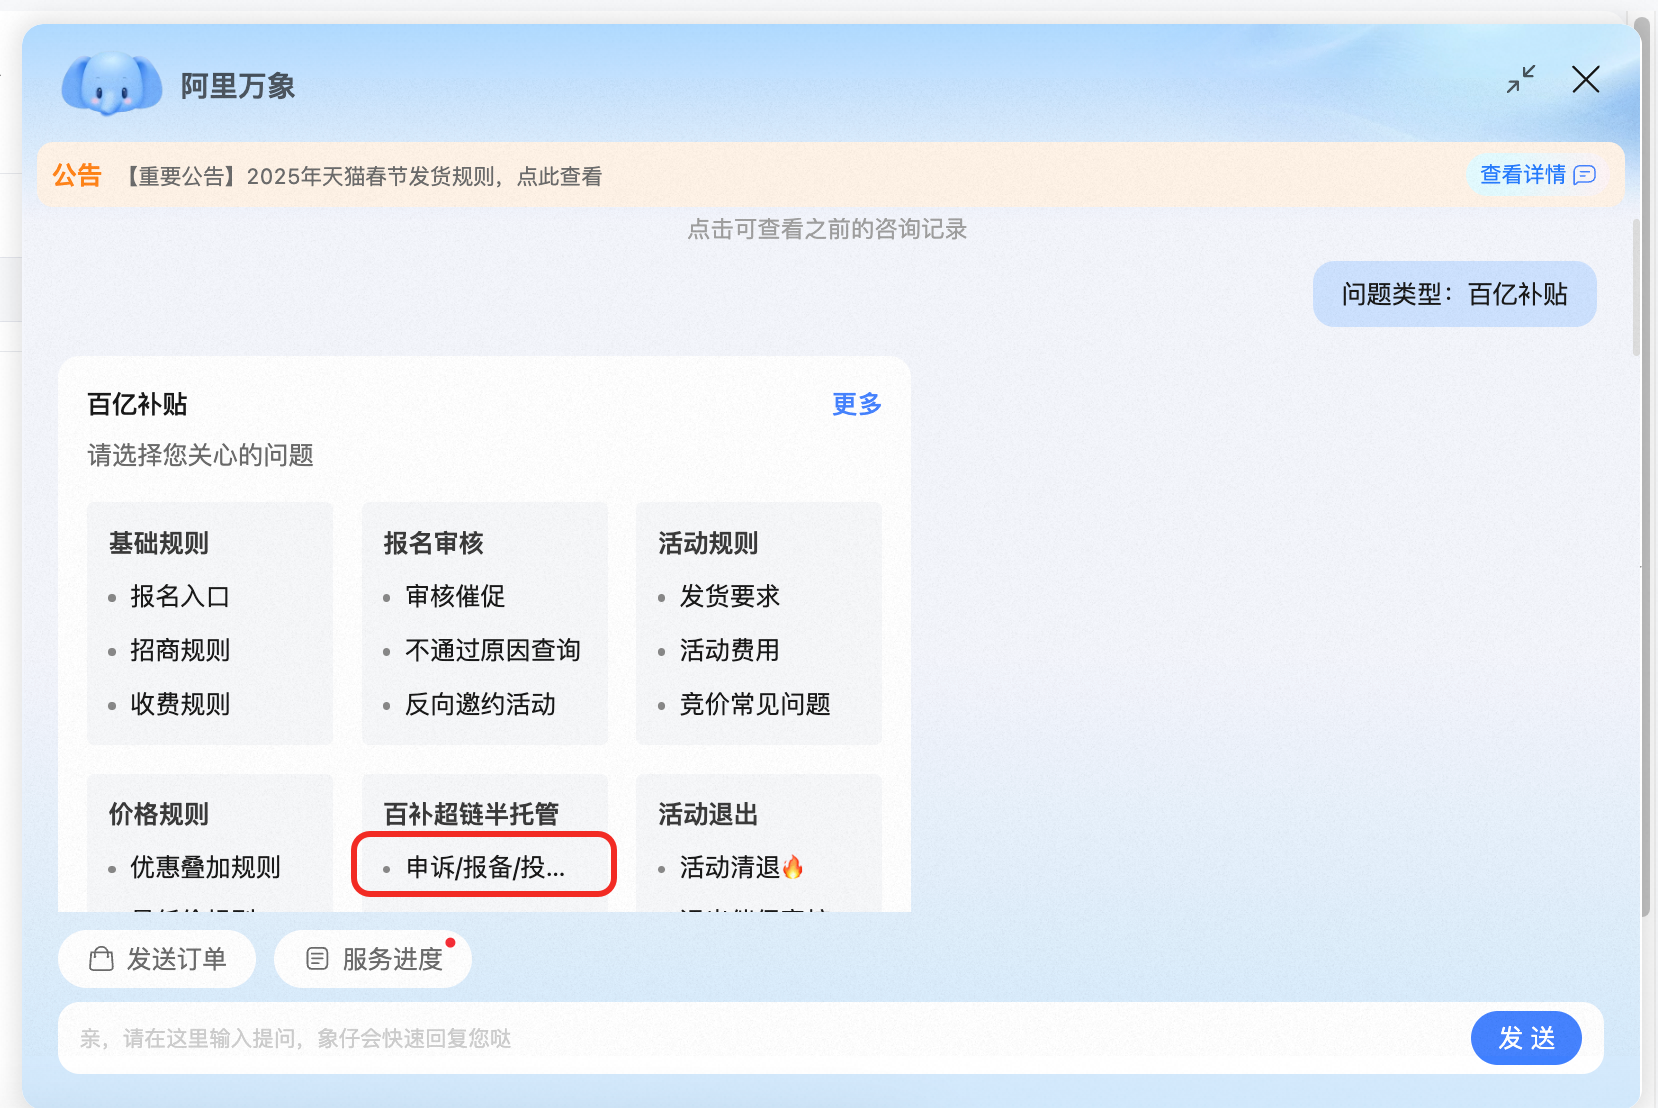Open 不通过原因查询 question
Image resolution: width=1658 pixels, height=1108 pixels.
[x=493, y=651]
